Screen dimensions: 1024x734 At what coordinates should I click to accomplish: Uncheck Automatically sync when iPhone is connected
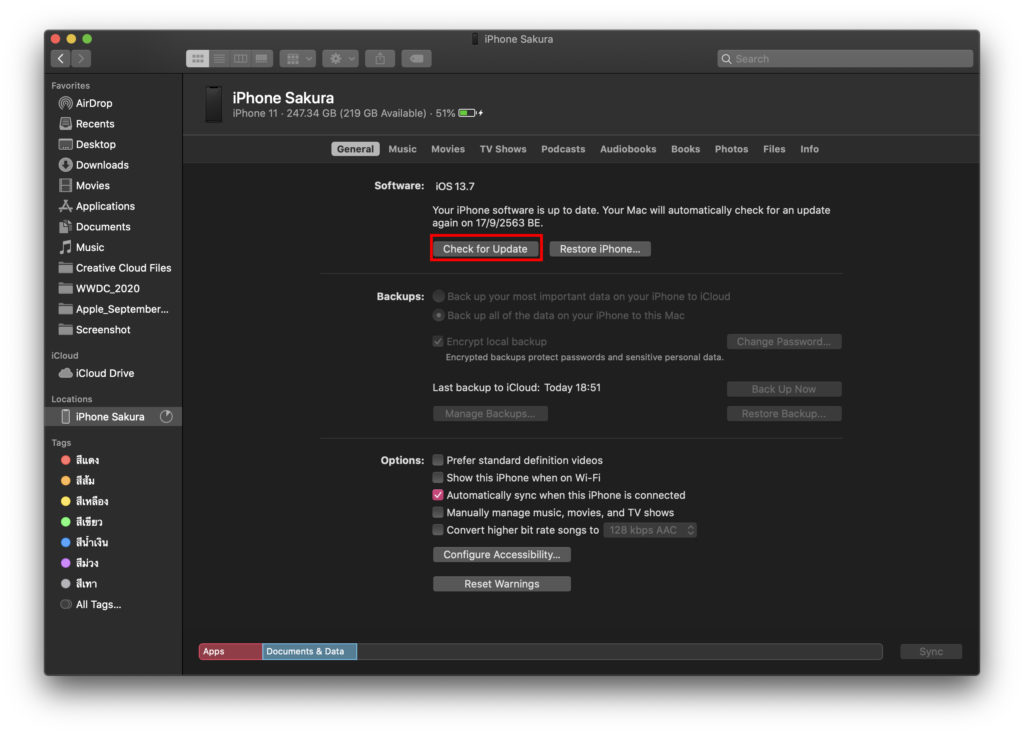pos(438,495)
